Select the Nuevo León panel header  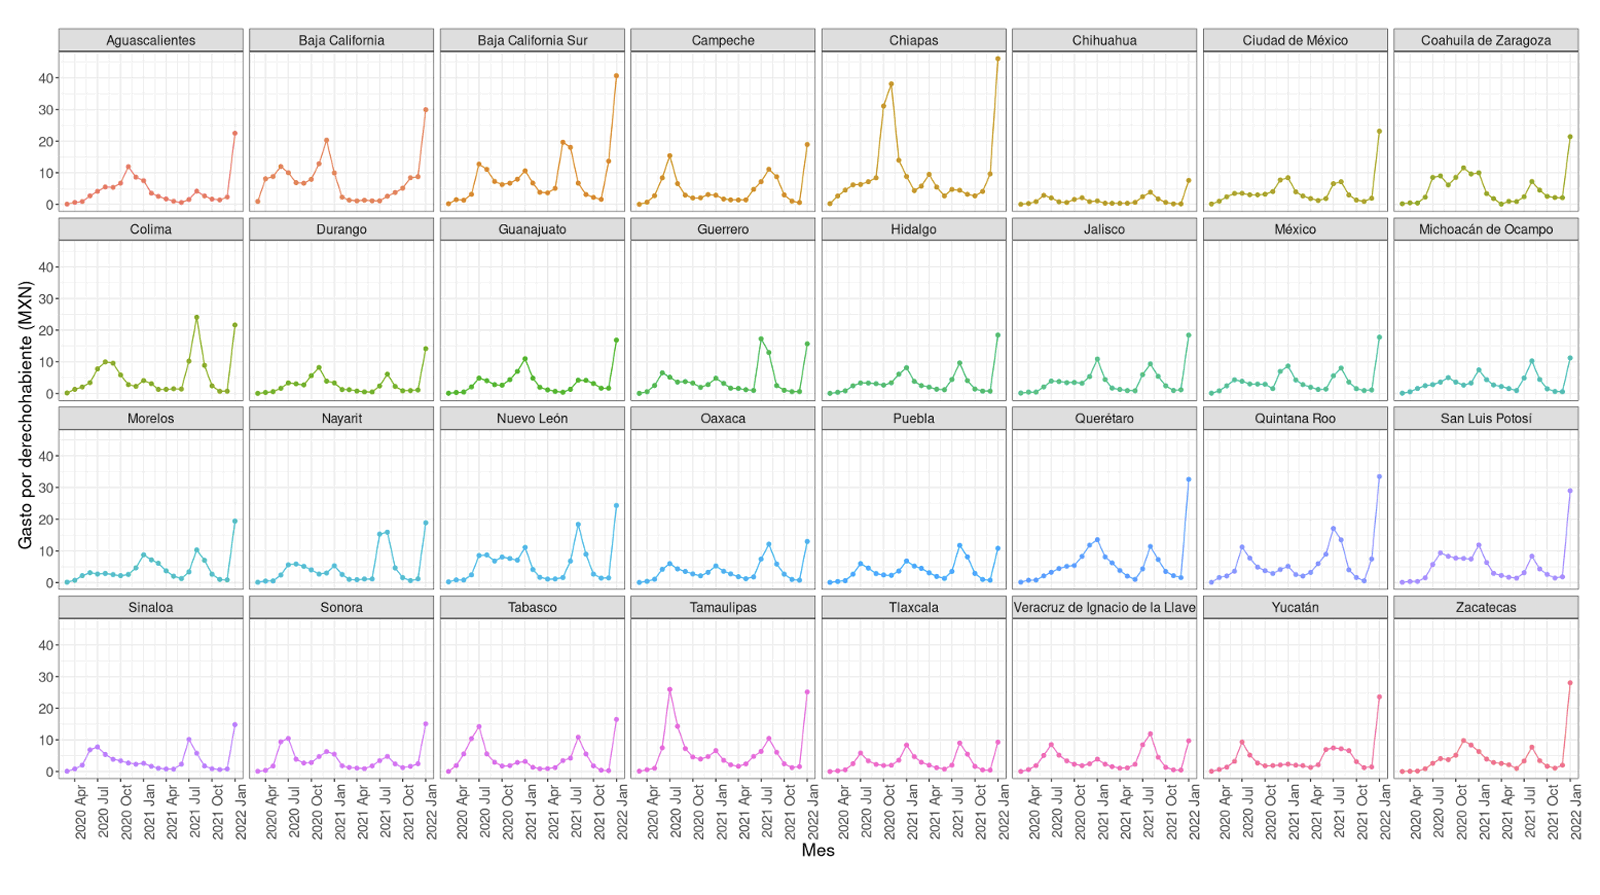pos(532,418)
